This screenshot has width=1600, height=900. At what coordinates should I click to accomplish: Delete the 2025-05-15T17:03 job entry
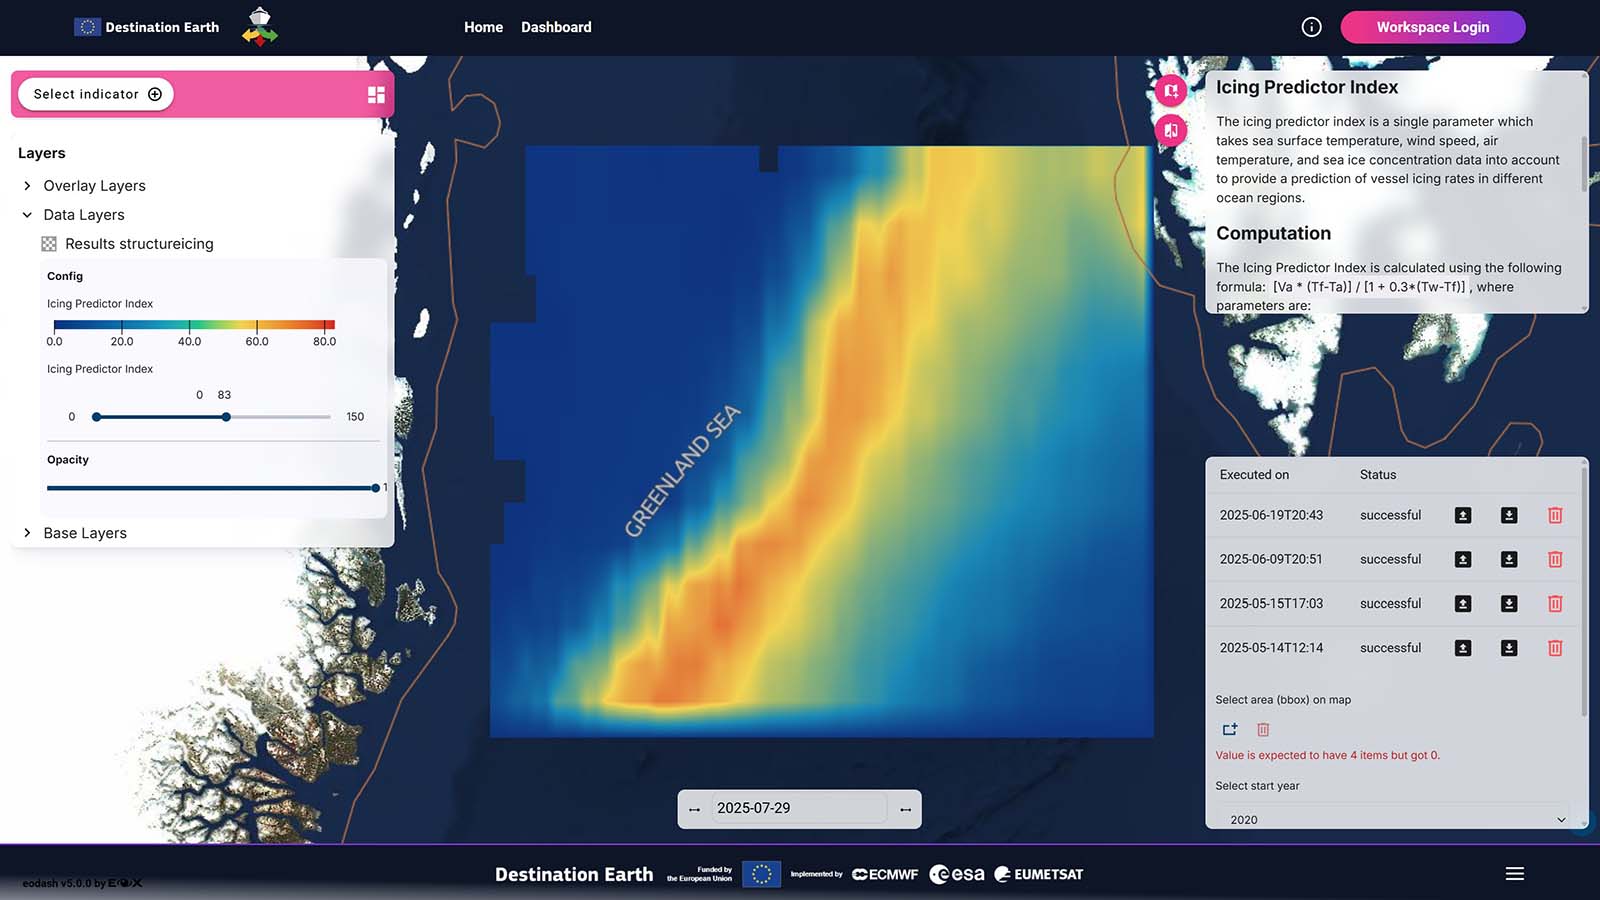(1555, 604)
